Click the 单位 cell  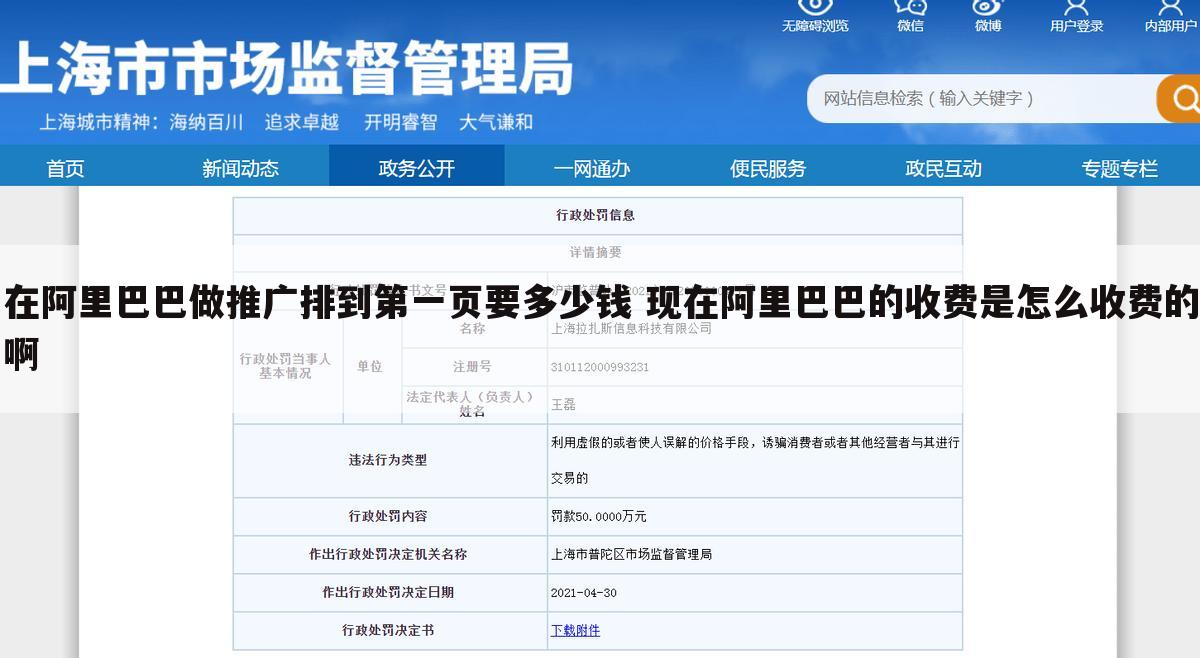(370, 367)
